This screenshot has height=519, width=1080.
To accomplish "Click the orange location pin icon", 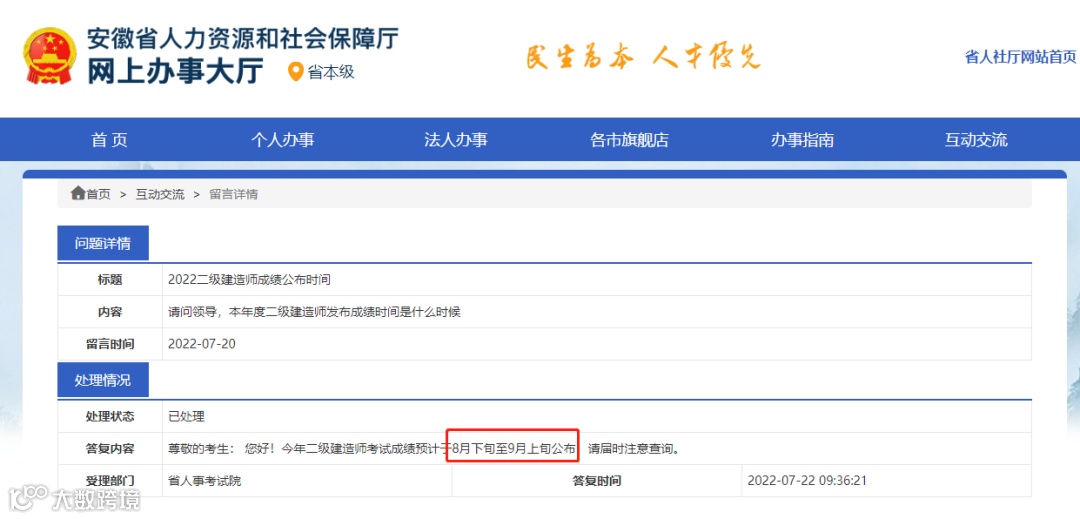I will pos(295,72).
